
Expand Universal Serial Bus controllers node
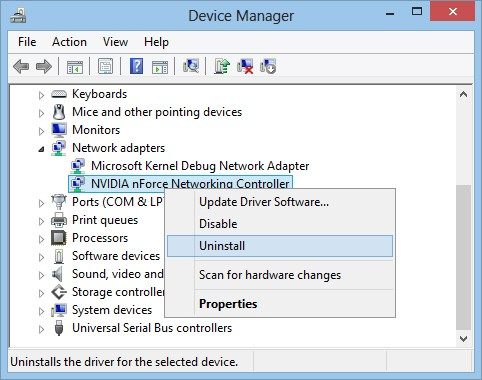pyautogui.click(x=41, y=329)
